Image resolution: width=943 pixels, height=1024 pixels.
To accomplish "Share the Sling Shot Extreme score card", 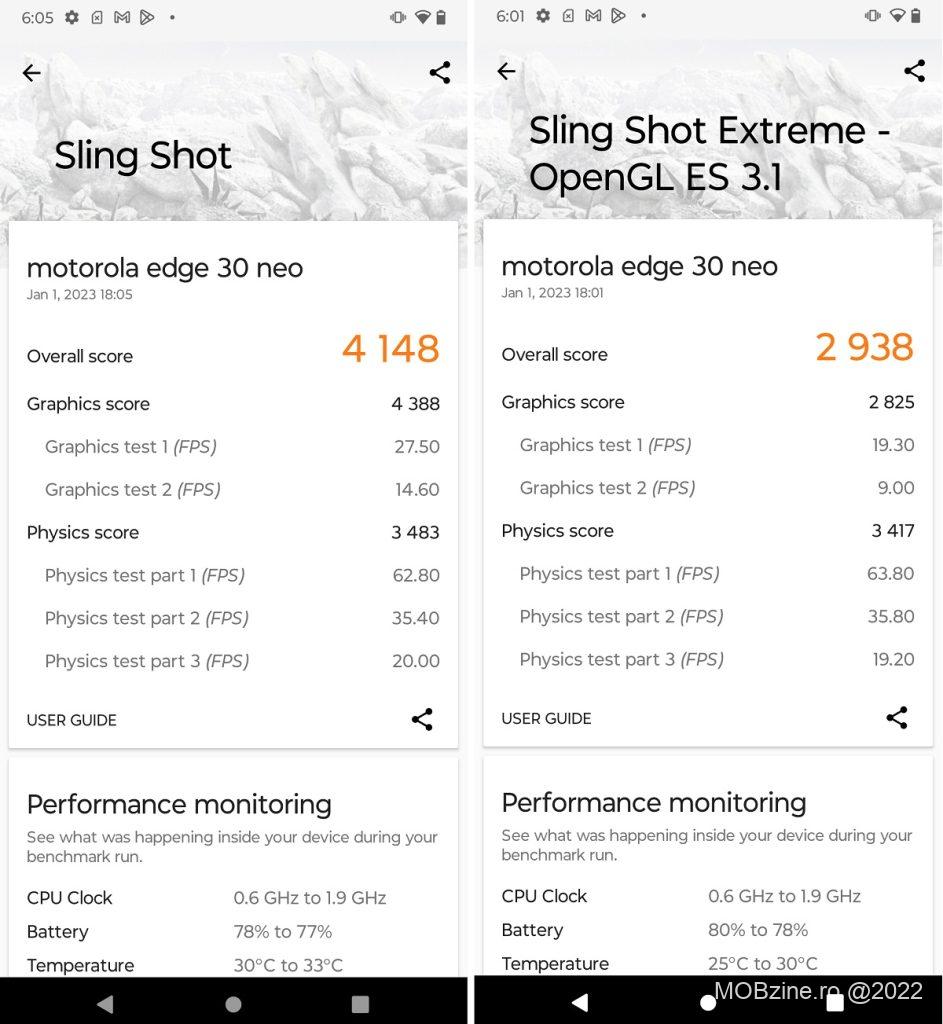I will [x=897, y=717].
